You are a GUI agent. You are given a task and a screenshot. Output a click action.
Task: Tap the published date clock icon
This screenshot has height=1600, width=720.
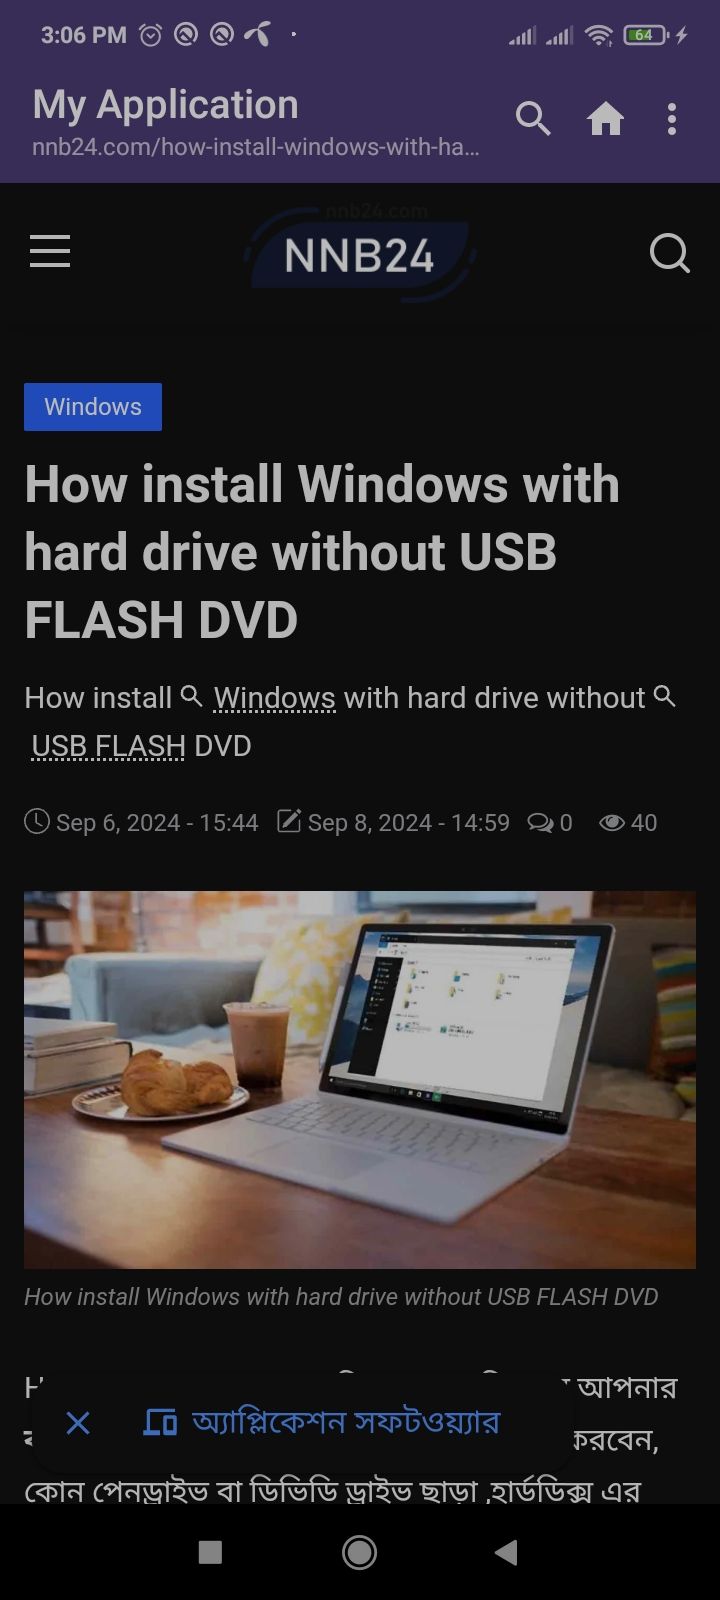(37, 822)
